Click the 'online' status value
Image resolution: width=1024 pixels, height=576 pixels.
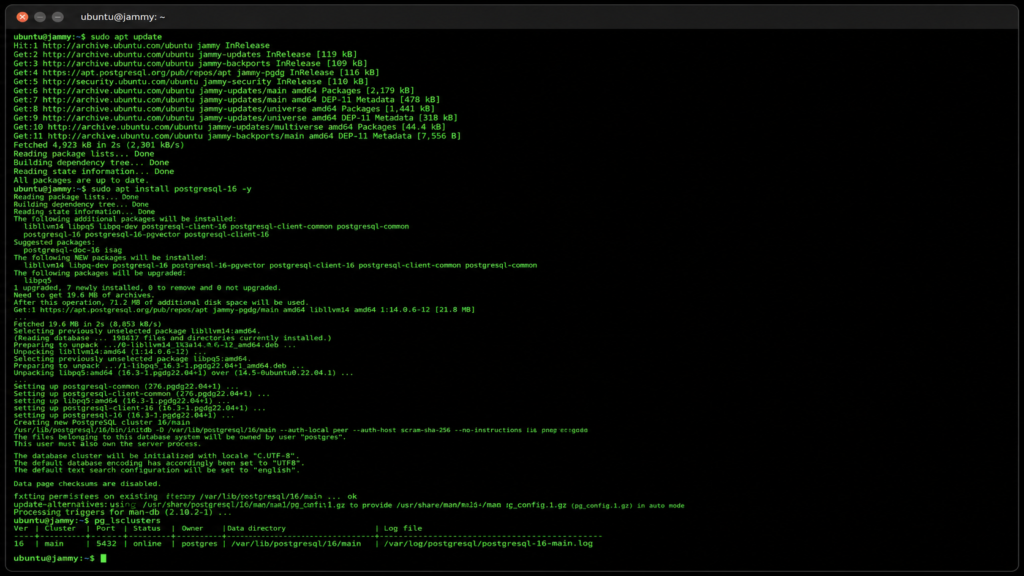pyautogui.click(x=147, y=543)
